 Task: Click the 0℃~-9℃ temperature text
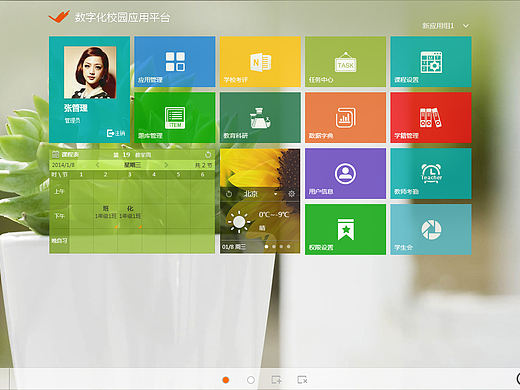274,214
